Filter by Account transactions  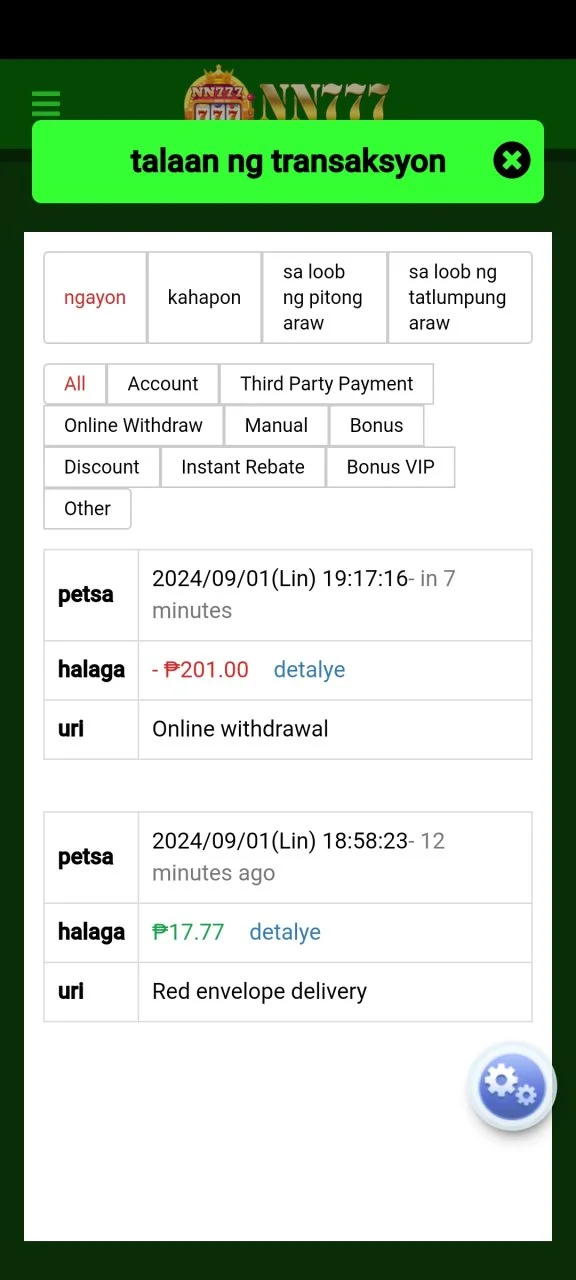[163, 384]
